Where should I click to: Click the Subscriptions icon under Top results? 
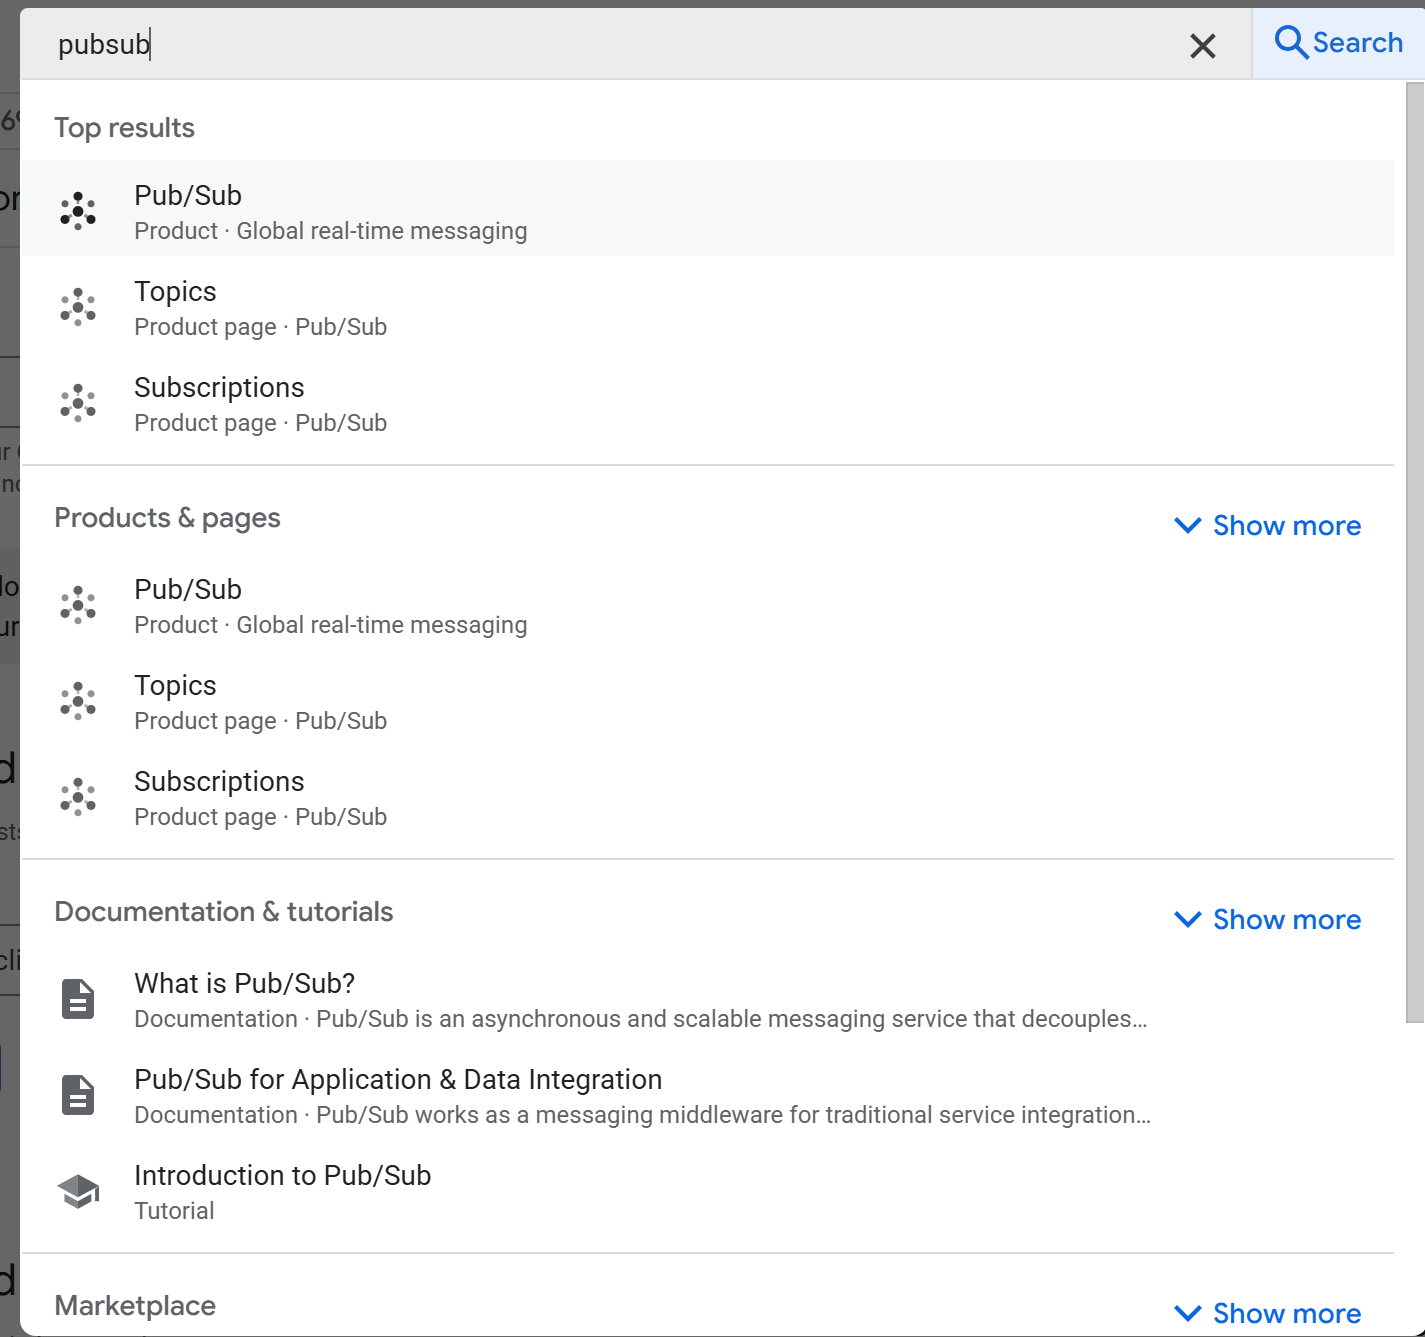(x=78, y=403)
